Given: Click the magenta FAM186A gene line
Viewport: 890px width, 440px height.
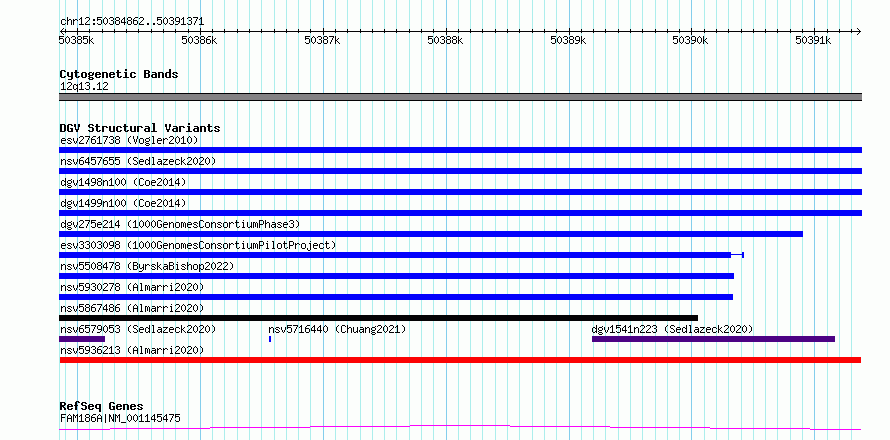Looking at the screenshot, I should point(460,428).
